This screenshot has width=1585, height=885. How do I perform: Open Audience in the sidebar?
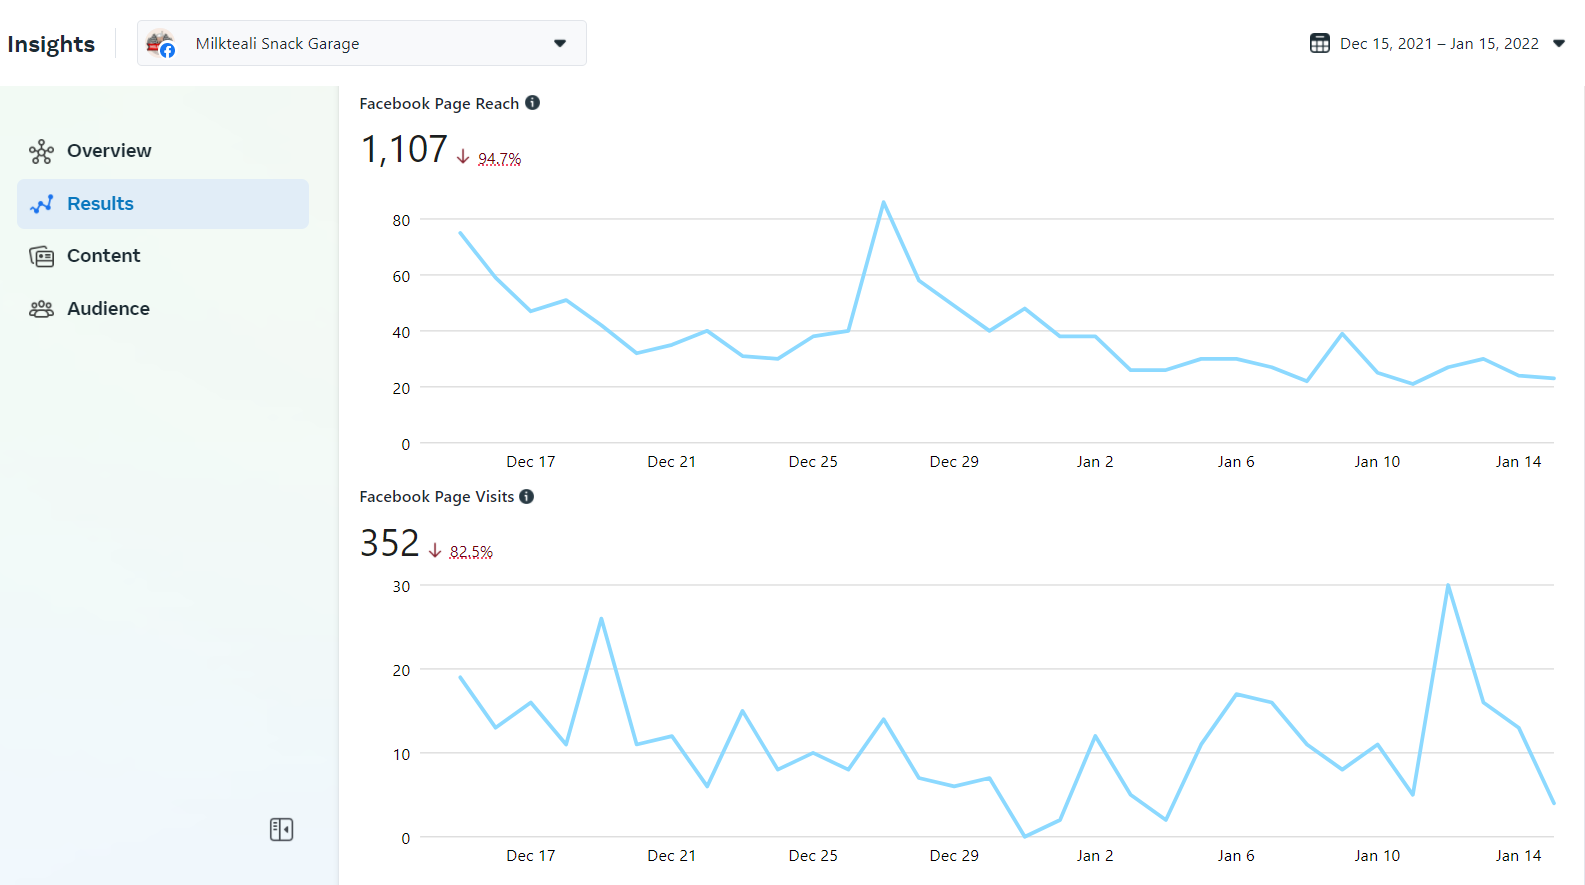click(x=163, y=309)
